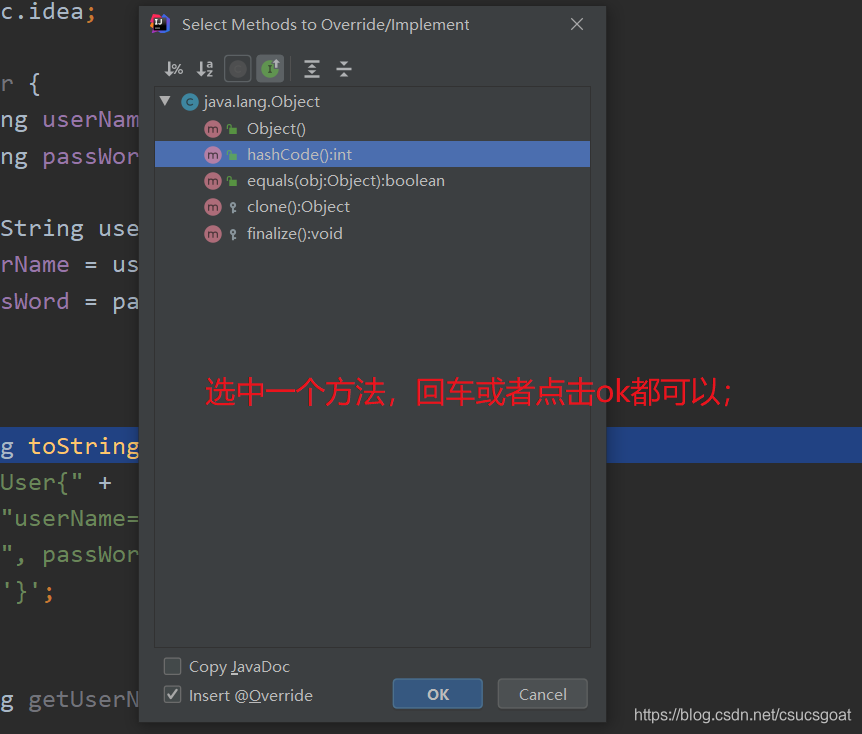Toggle the show interfaces green icon

point(270,69)
